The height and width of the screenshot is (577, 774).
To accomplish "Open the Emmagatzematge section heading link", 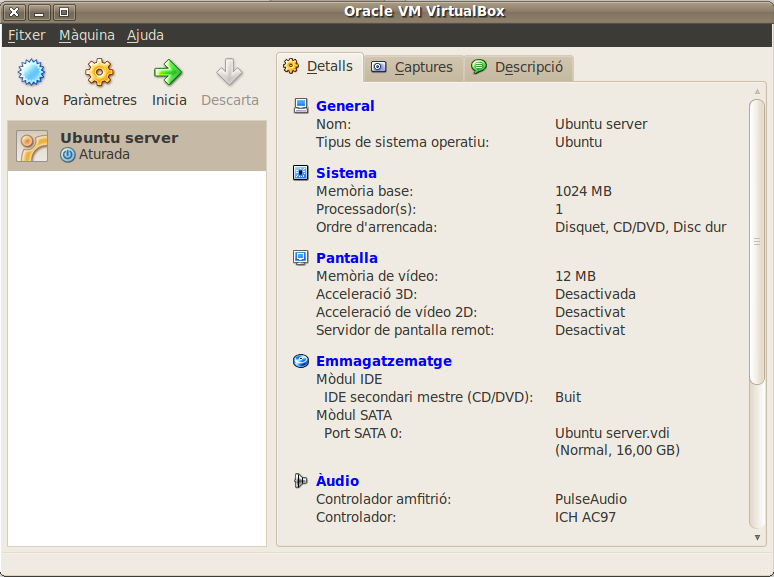I will pos(384,361).
